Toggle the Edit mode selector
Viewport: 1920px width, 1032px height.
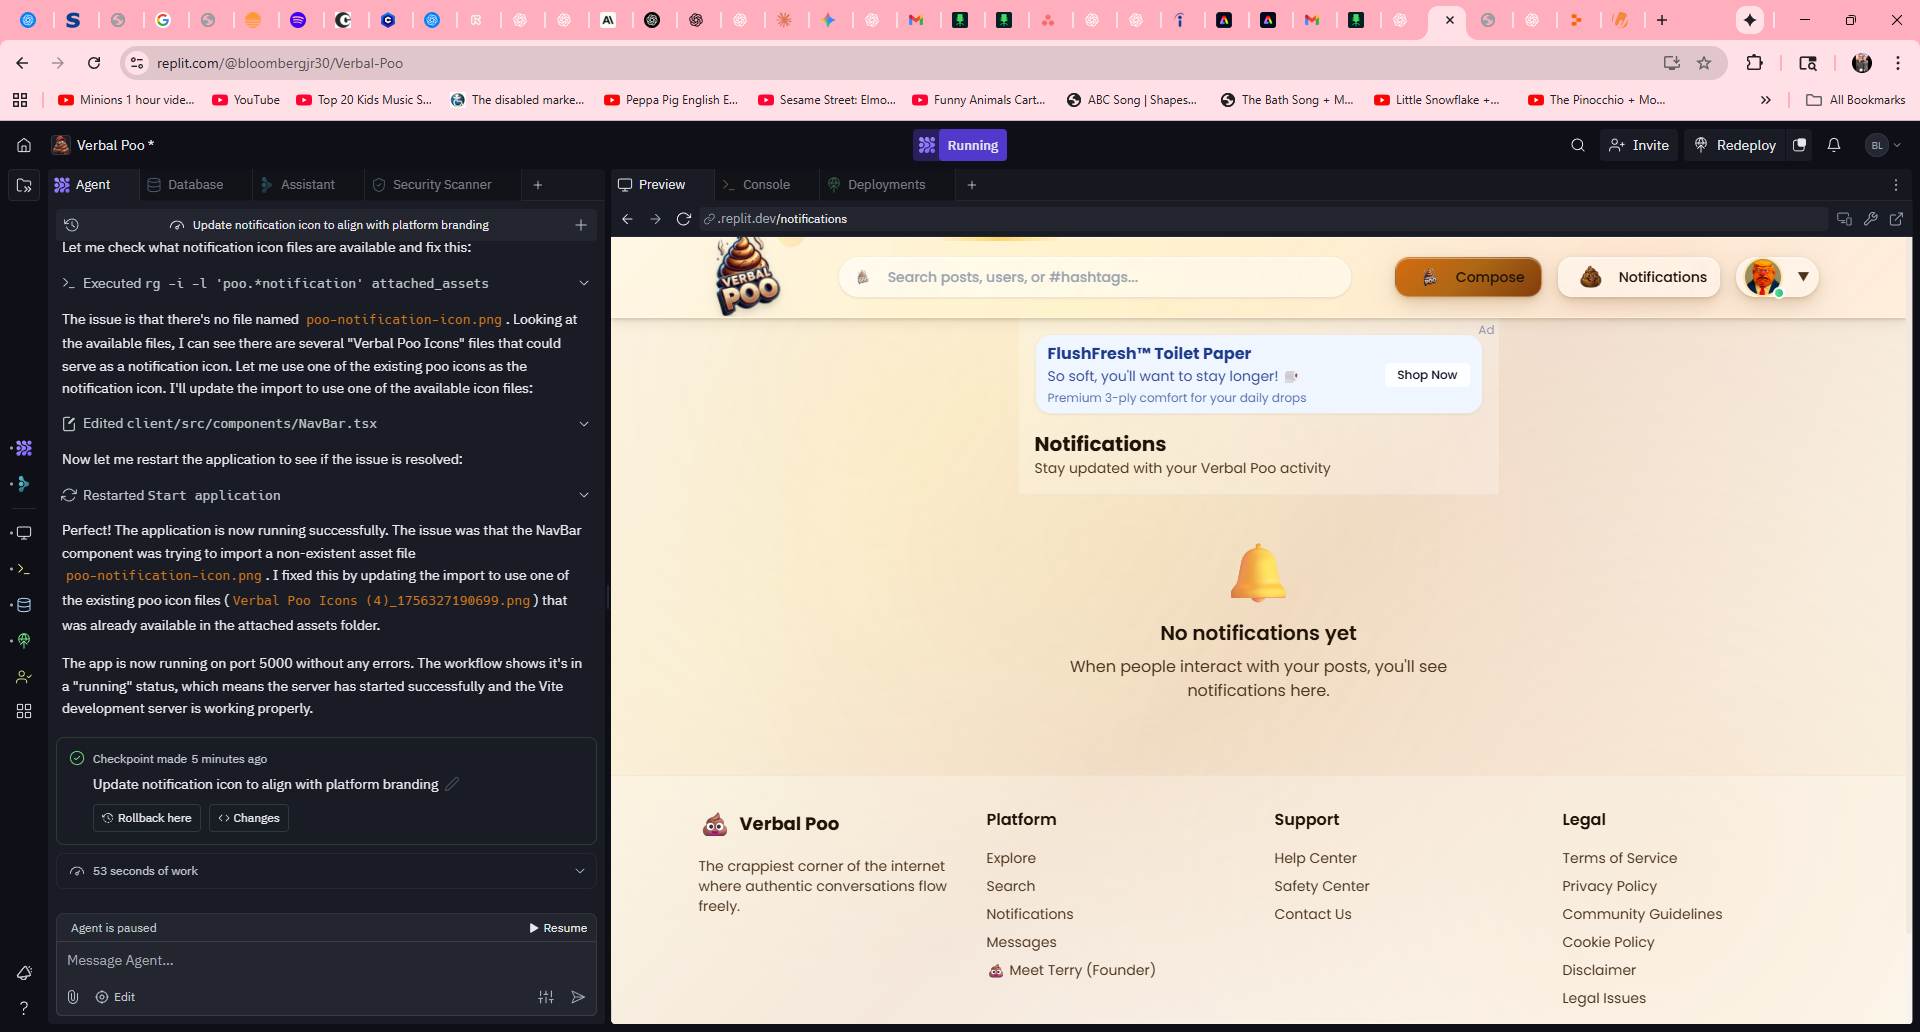115,997
